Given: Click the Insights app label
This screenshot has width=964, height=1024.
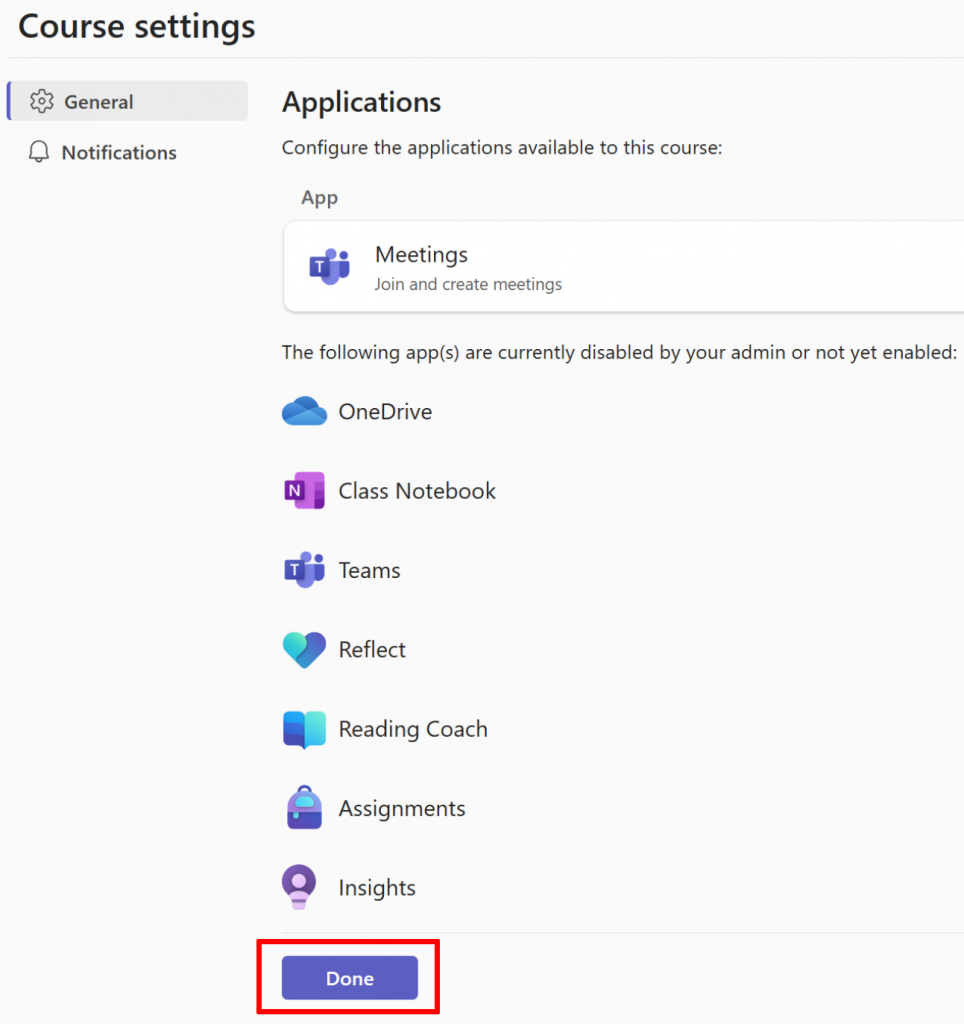Looking at the screenshot, I should (x=377, y=888).
